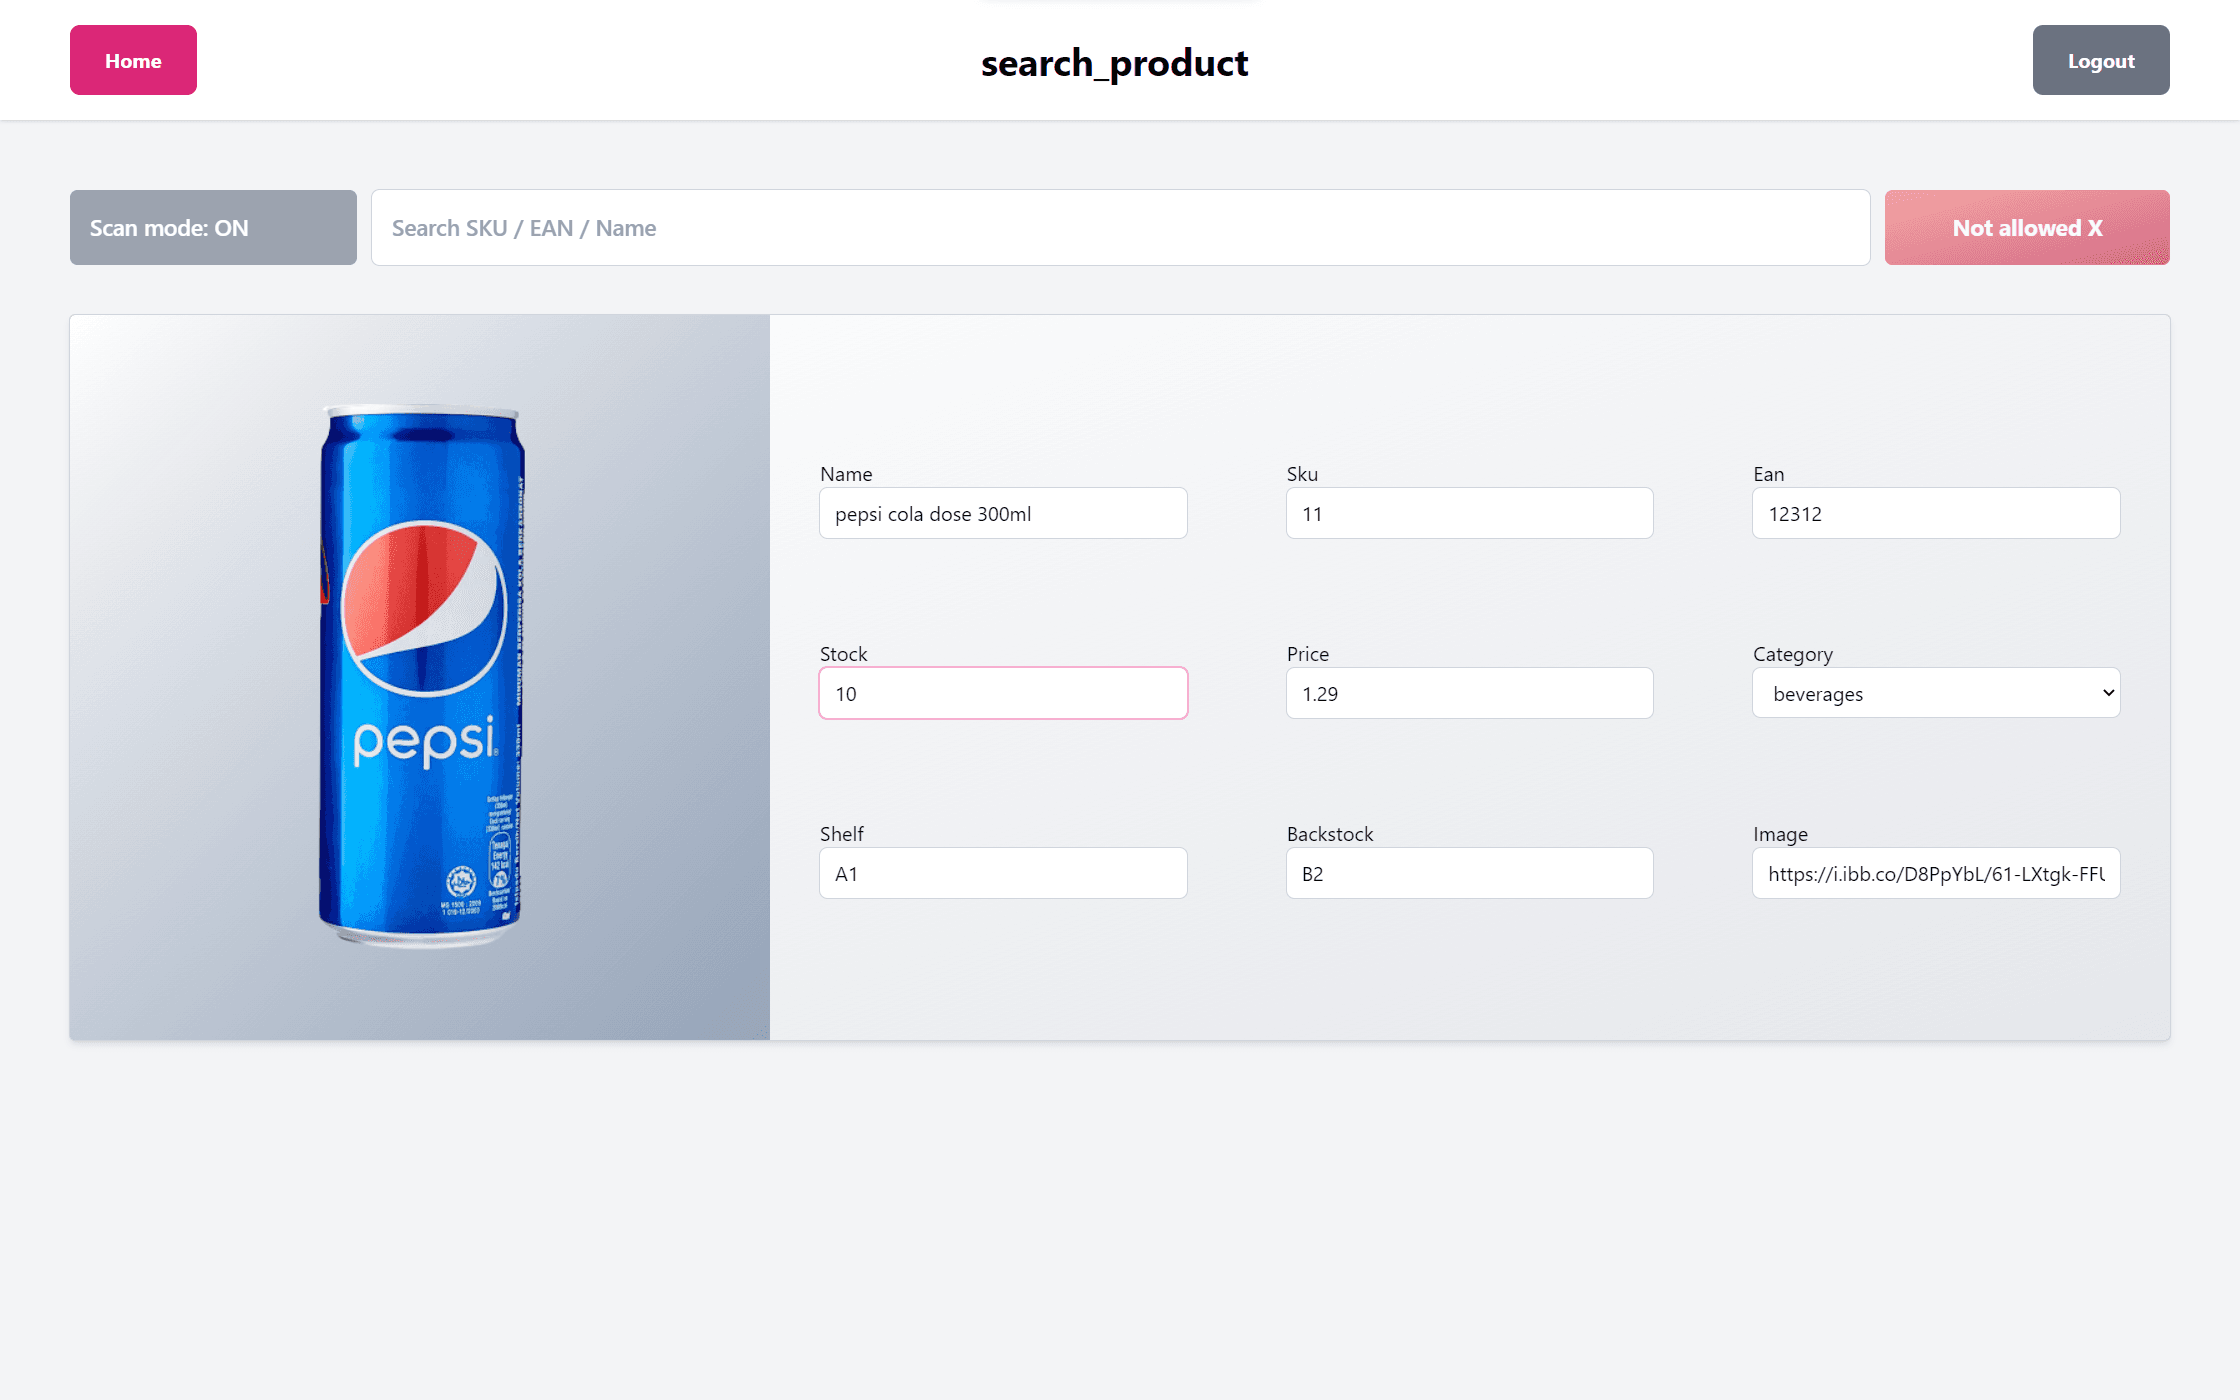The image size is (2240, 1400).
Task: Click the Price label text
Action: click(1308, 654)
